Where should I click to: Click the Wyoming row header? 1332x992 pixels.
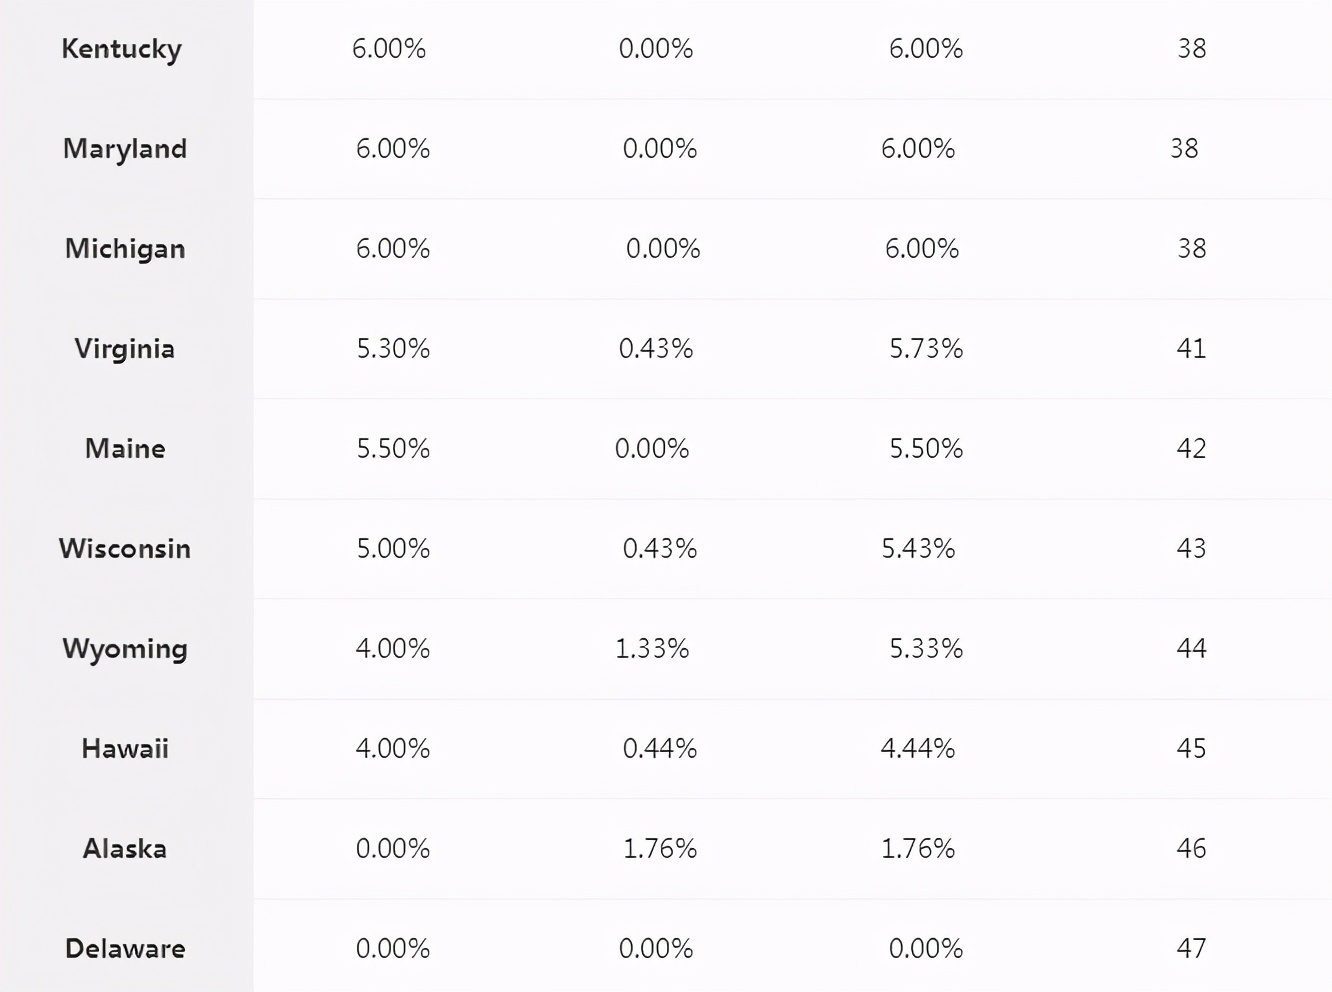(x=125, y=649)
